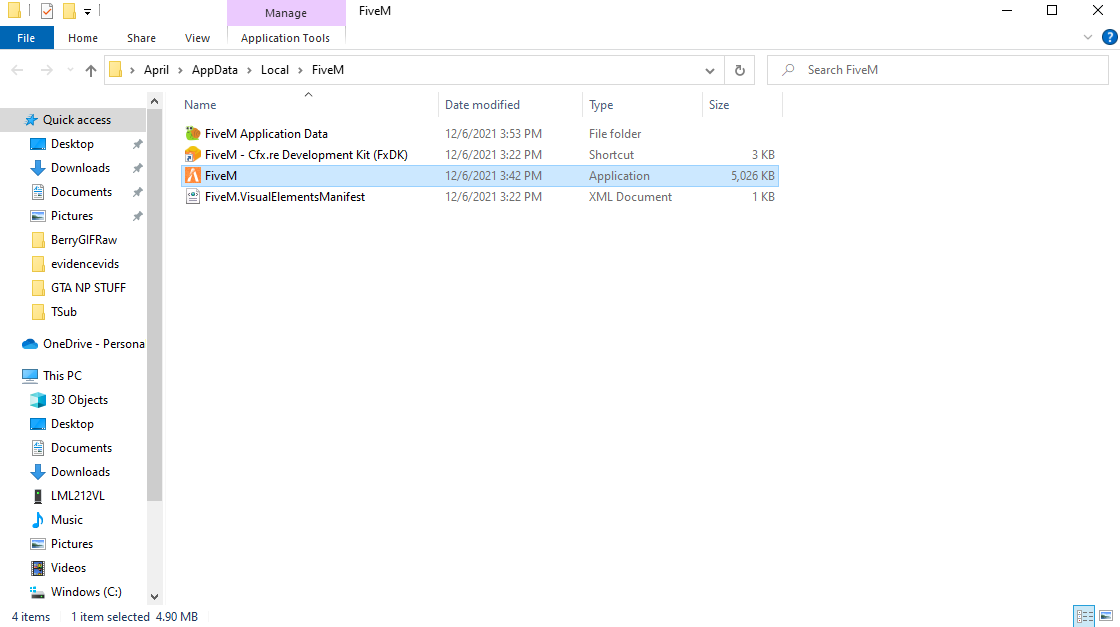This screenshot has width=1120, height=627.
Task: Click the Downloads arrow icon under Quick access
Action: [38, 168]
